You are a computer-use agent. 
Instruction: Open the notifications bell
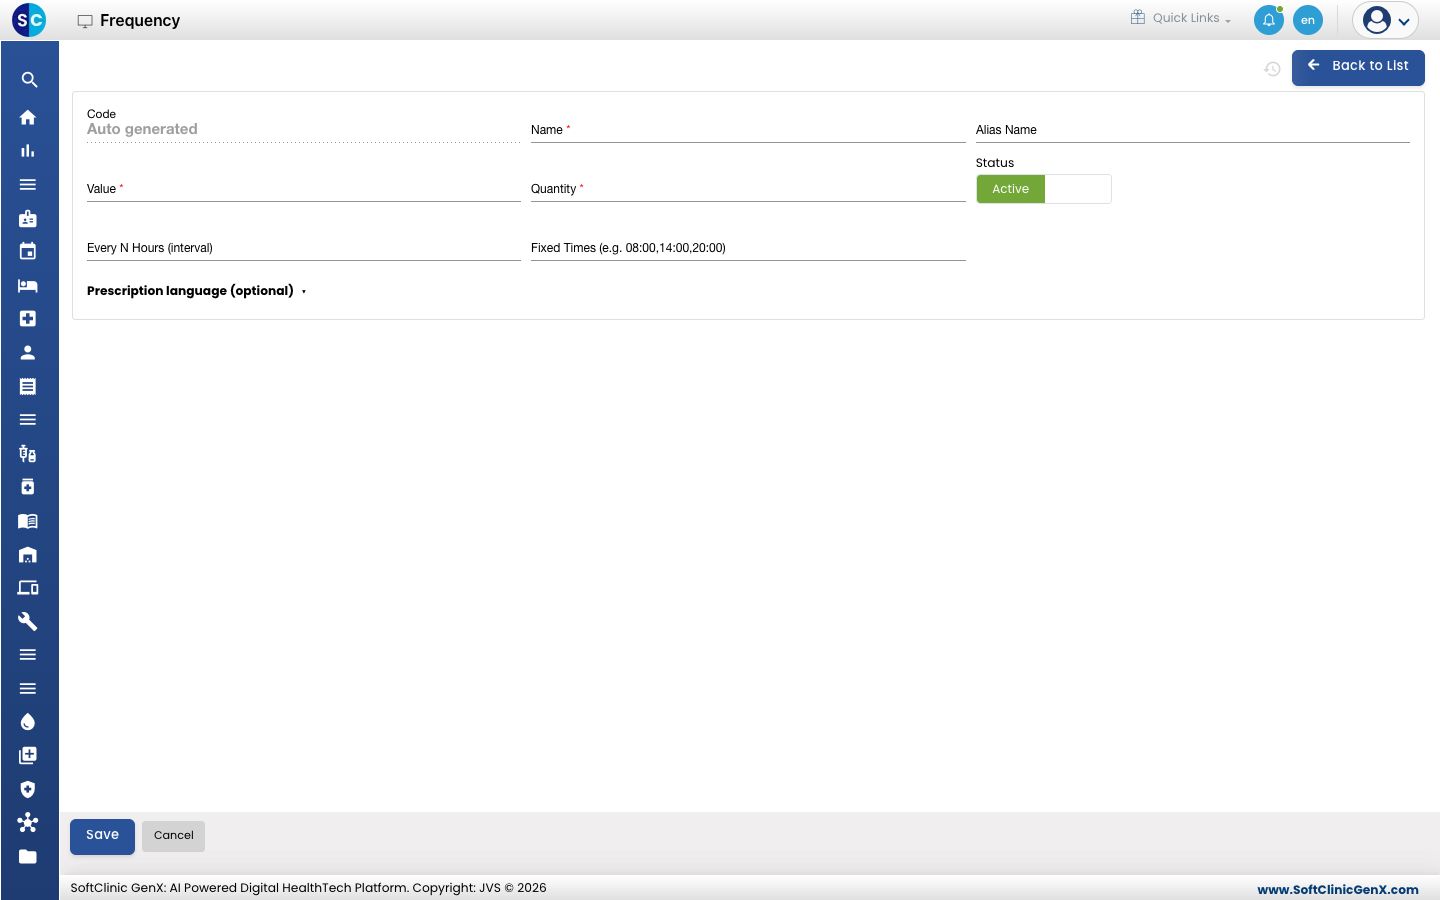coord(1268,20)
